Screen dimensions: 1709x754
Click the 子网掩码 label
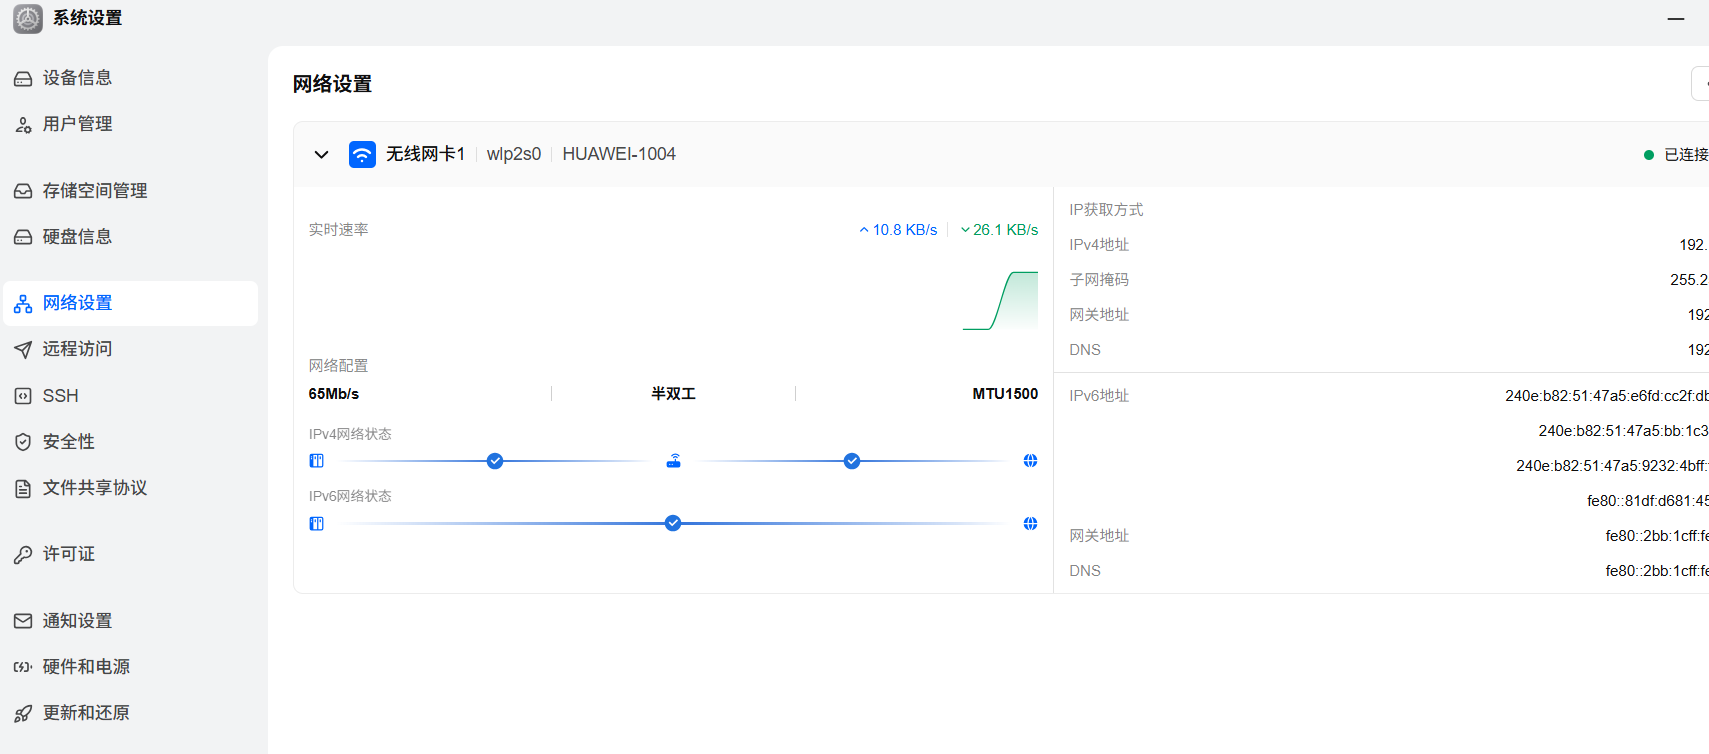(1099, 280)
